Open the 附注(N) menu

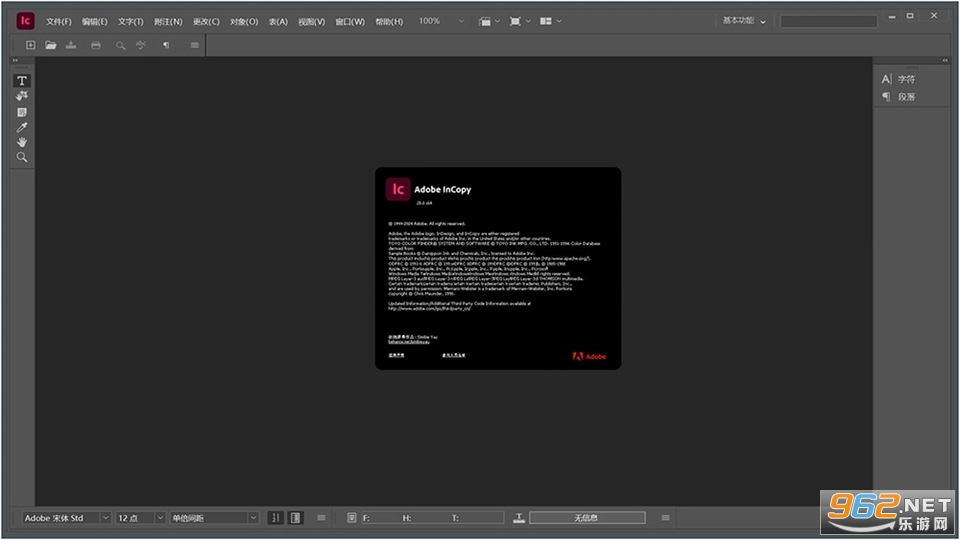tap(168, 21)
